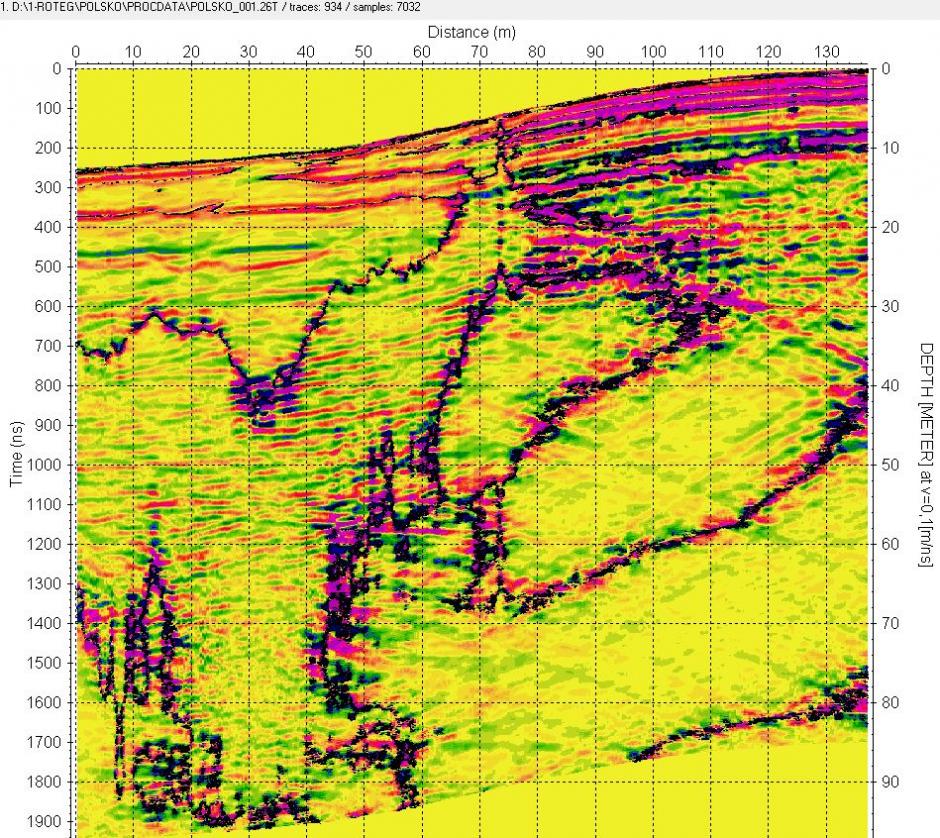Click the 10 label on Depth axis

(890, 148)
